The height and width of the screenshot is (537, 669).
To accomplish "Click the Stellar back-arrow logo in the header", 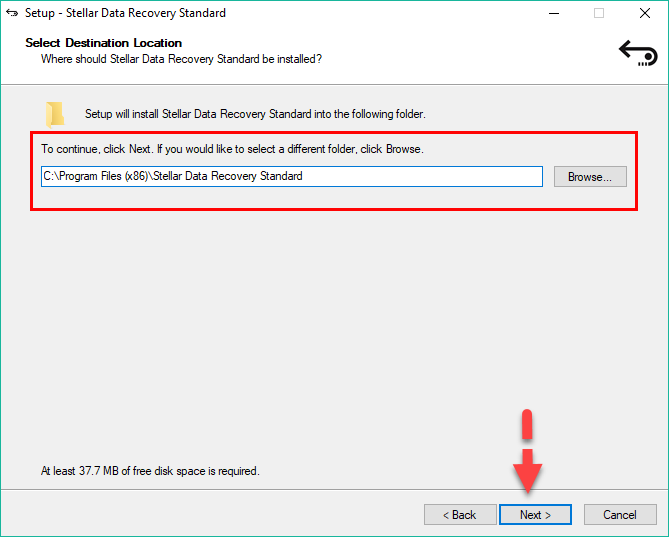I will click(637, 51).
